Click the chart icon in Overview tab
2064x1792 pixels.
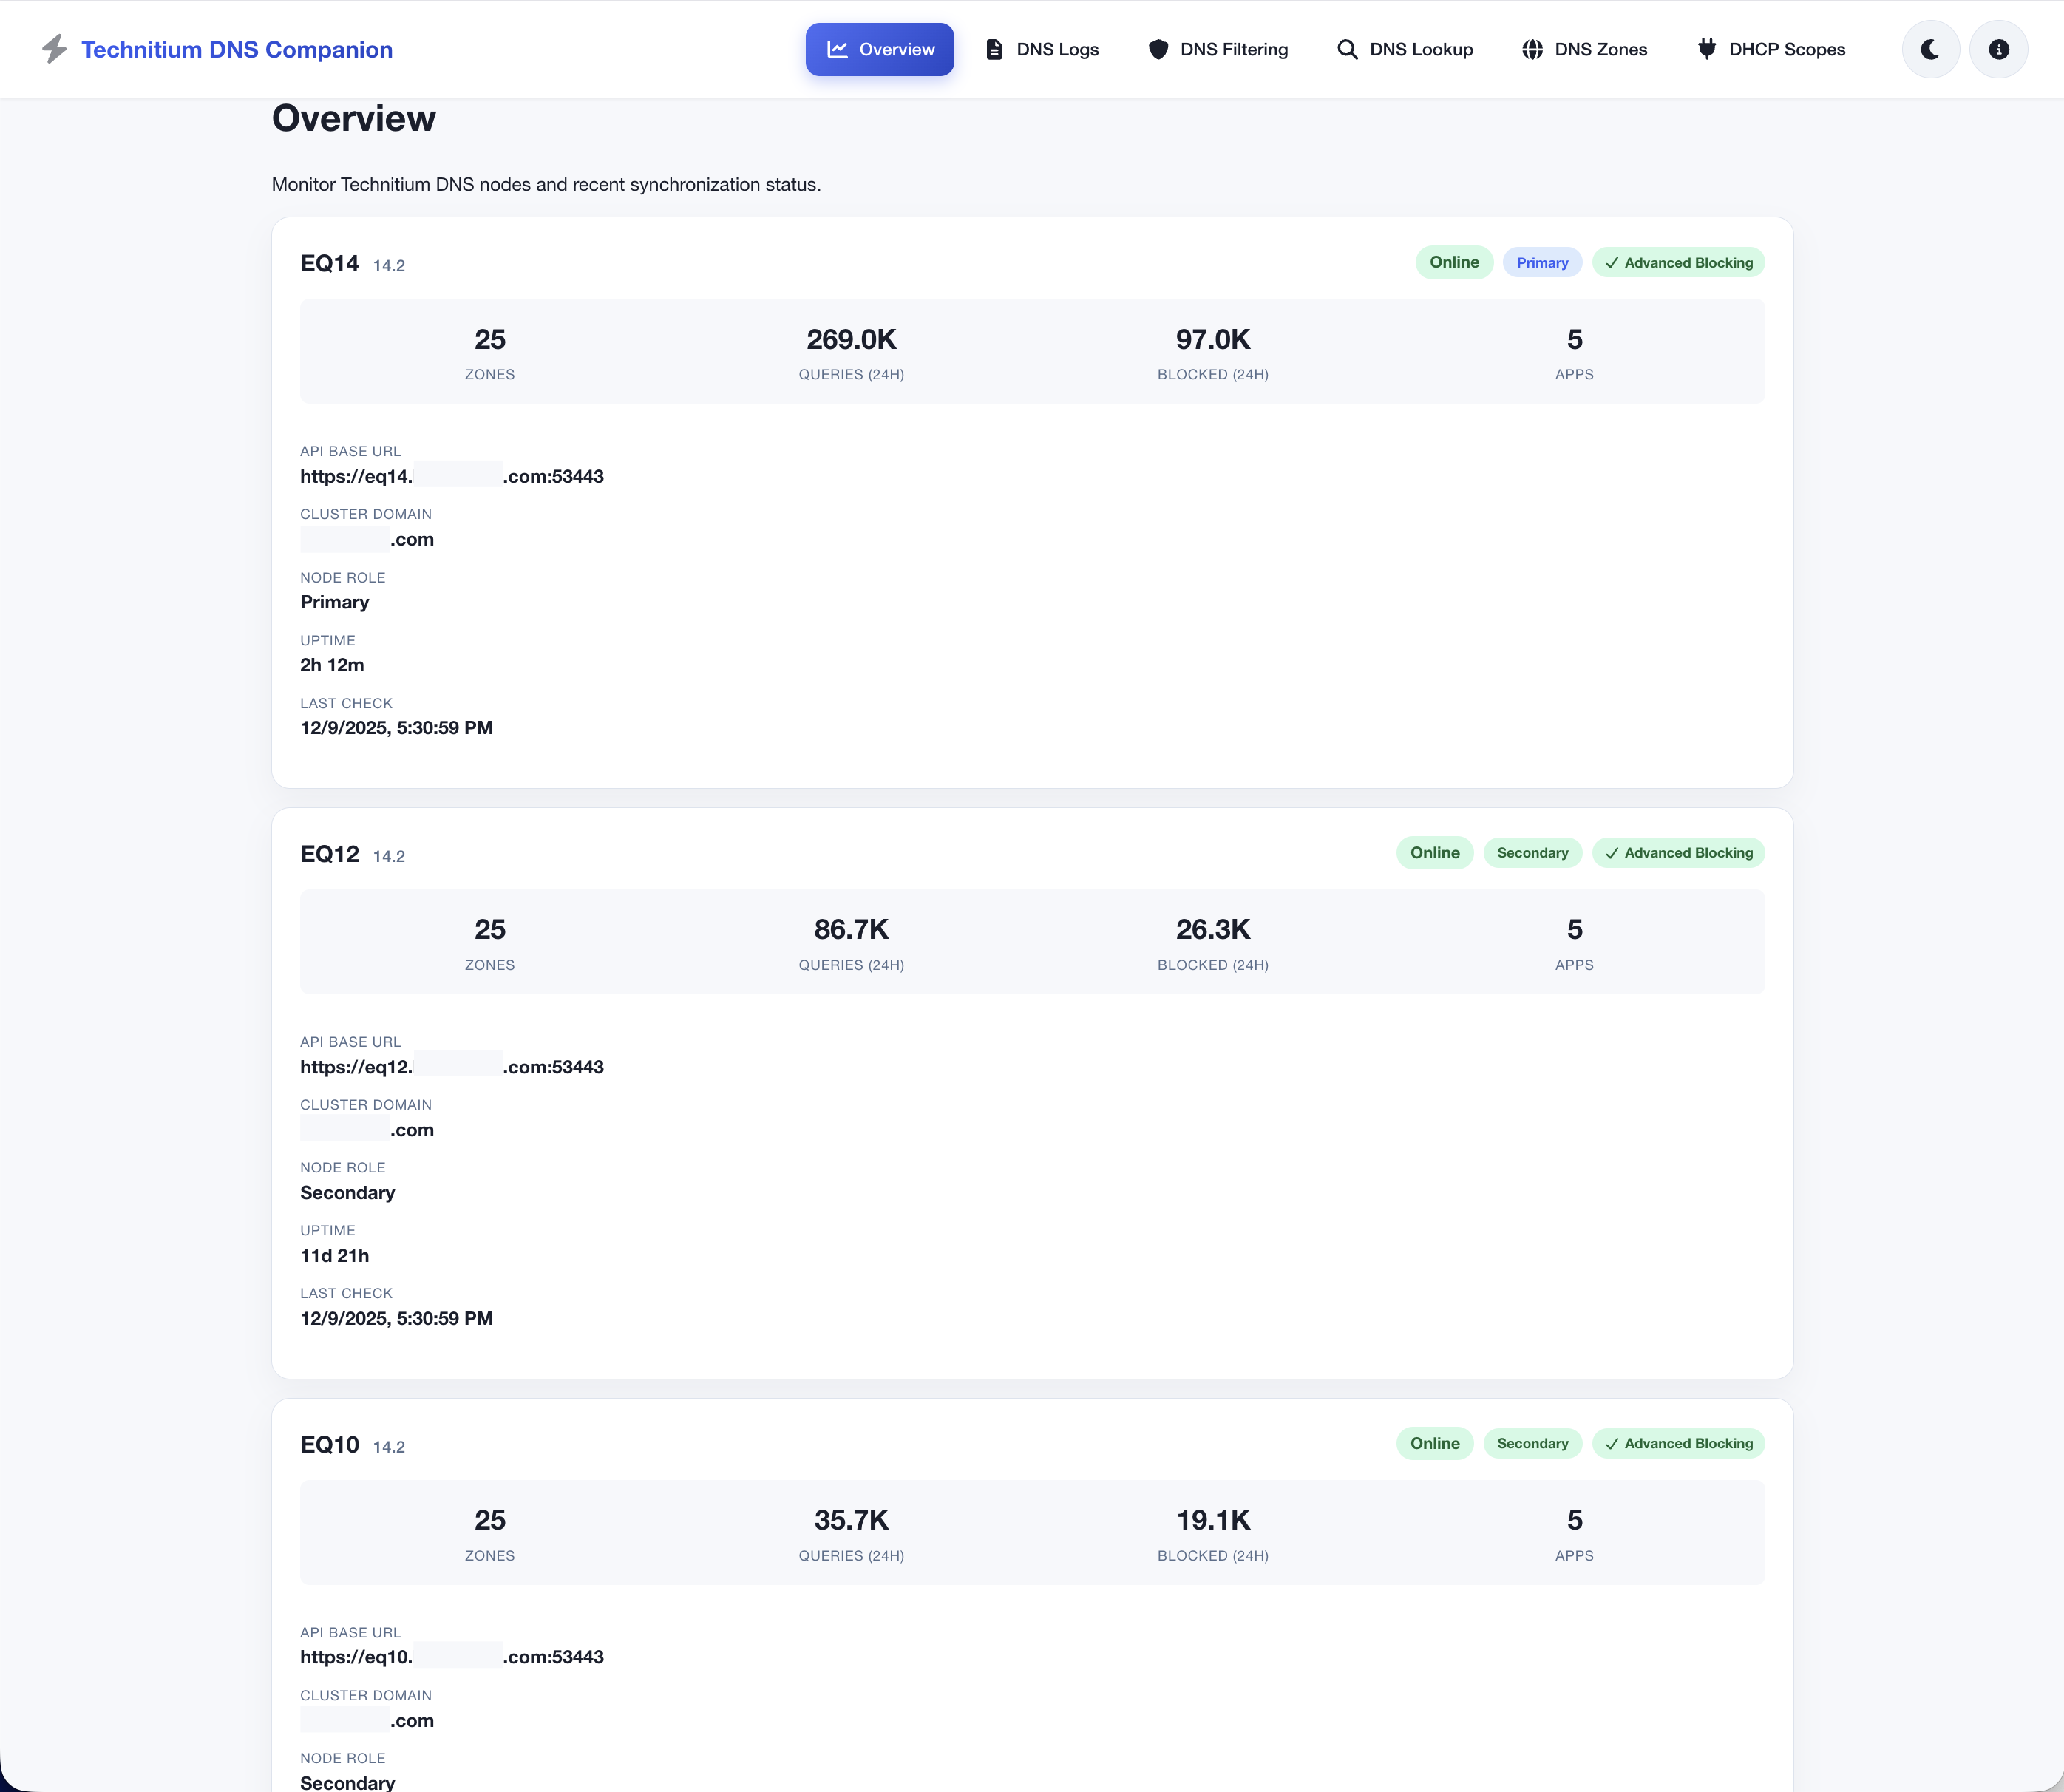pos(837,49)
